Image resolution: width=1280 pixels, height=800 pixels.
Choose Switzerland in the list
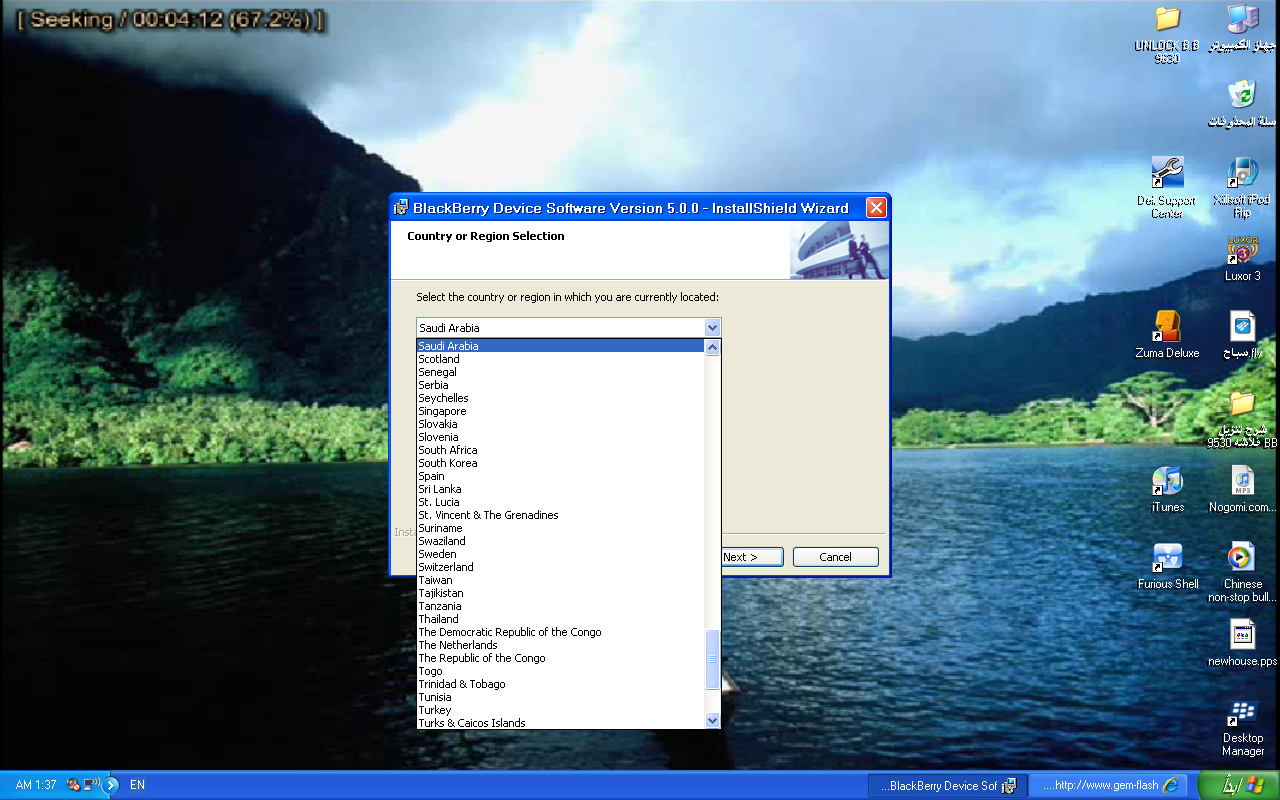[x=561, y=567]
